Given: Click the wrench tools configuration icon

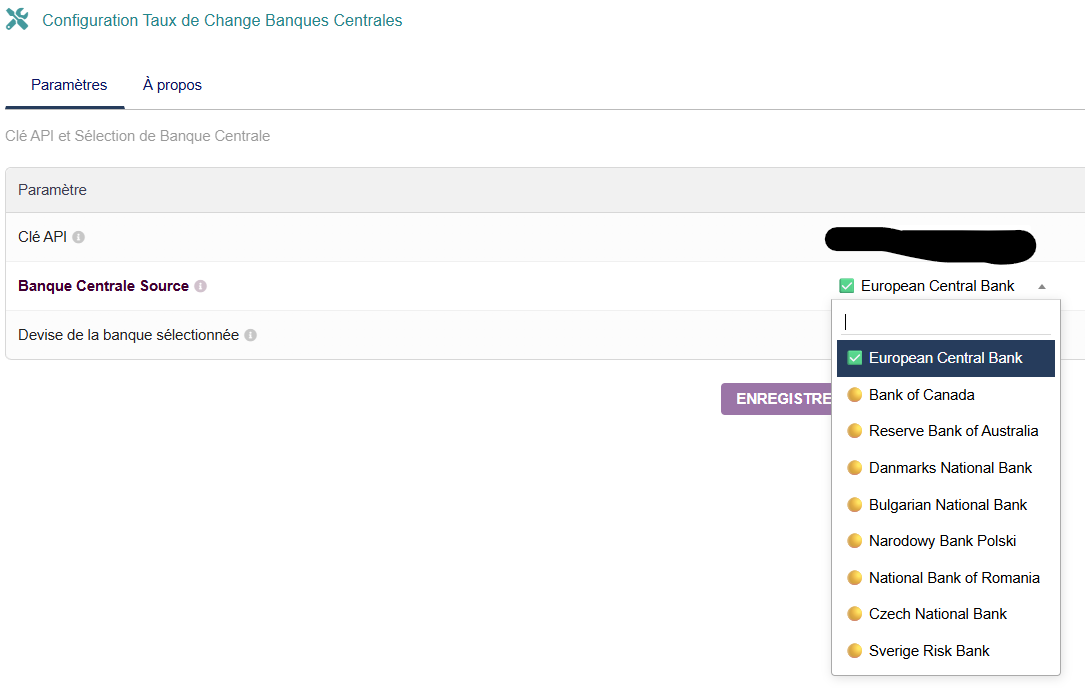Looking at the screenshot, I should (x=17, y=19).
